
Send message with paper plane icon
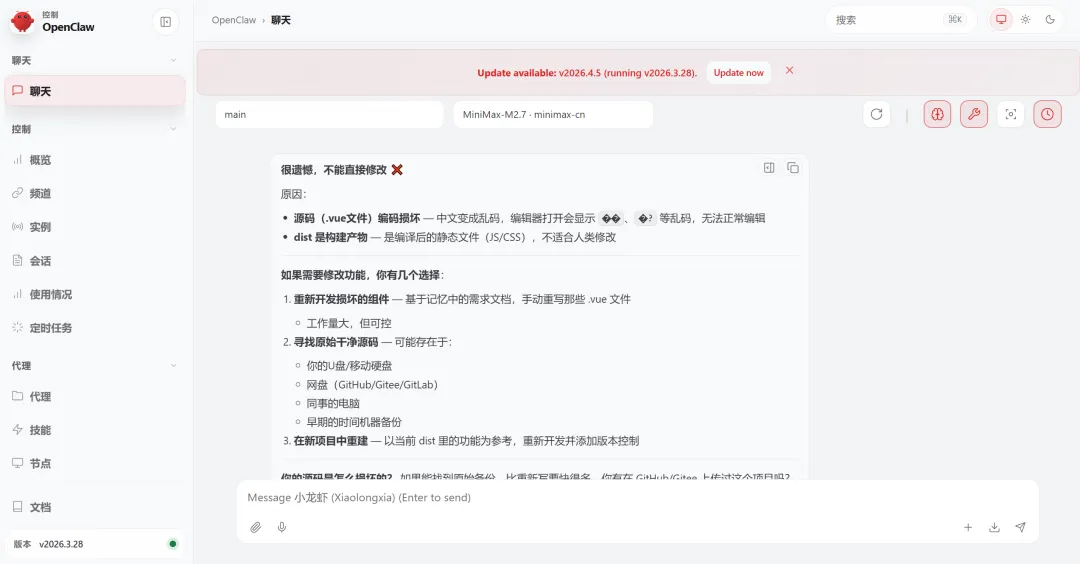[x=1020, y=528]
